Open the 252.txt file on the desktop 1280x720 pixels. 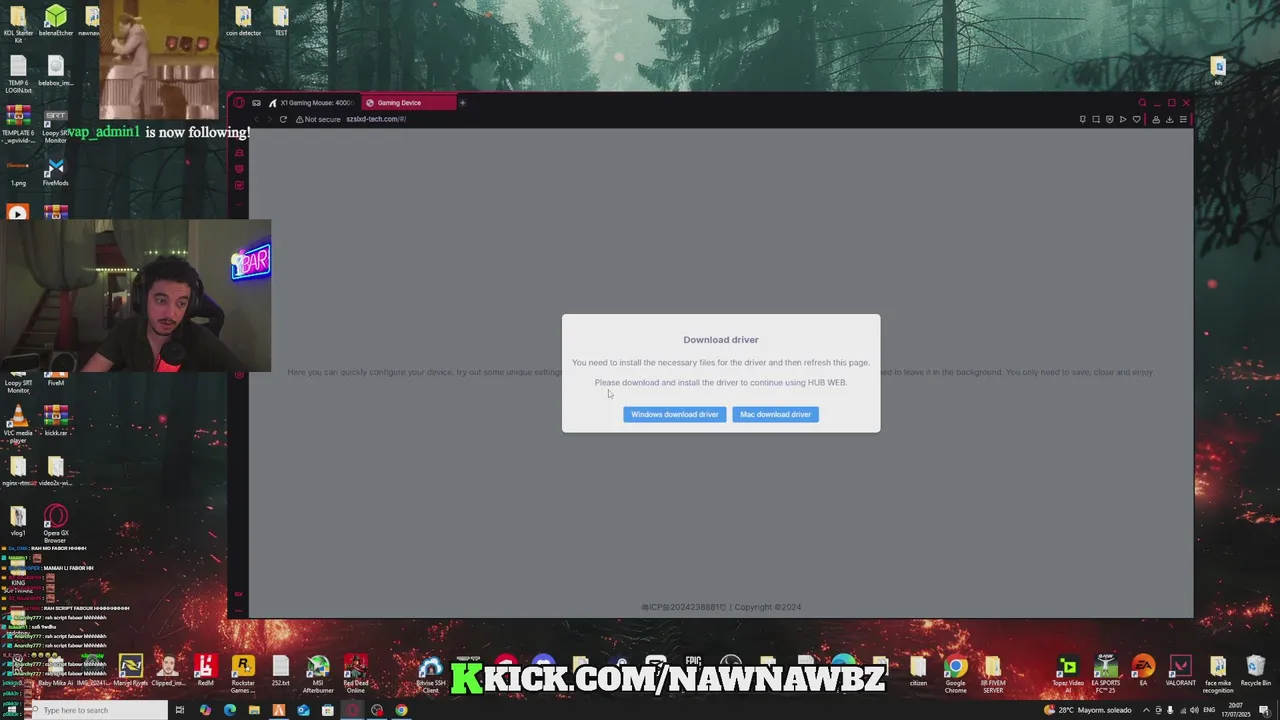(281, 672)
